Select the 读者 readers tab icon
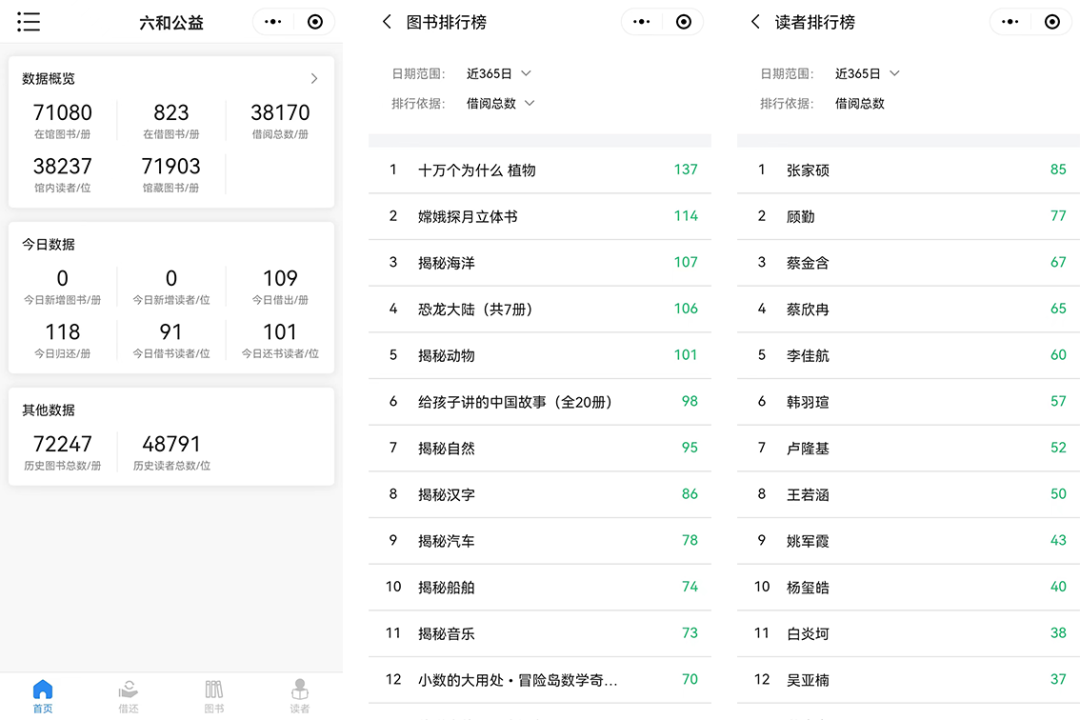Viewport: 1080px width, 720px height. click(300, 692)
